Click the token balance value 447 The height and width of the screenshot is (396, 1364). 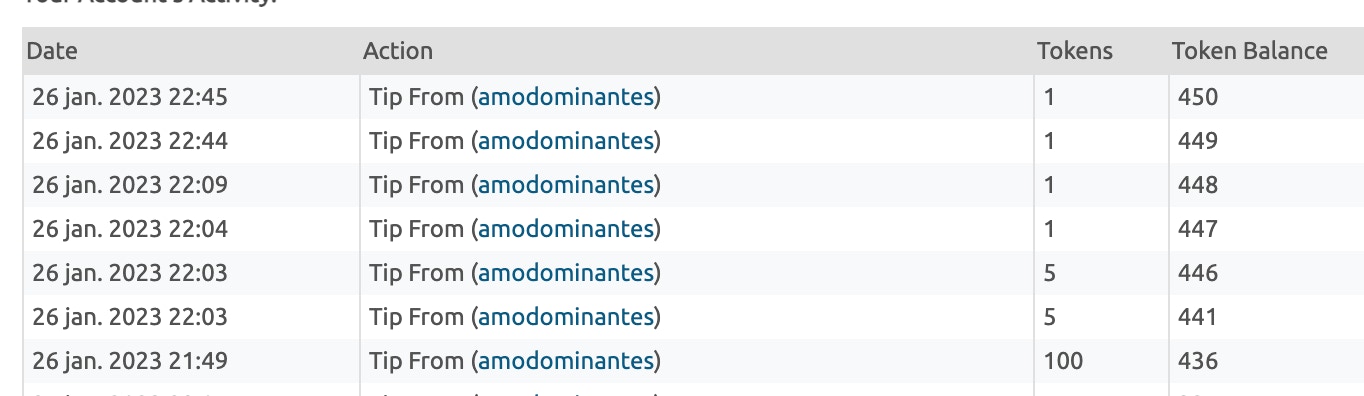(1198, 229)
